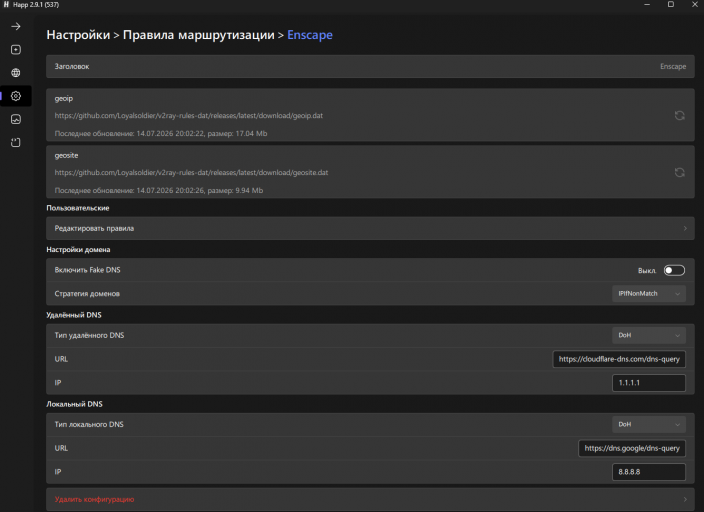Click the Enscape breadcrumb title
The height and width of the screenshot is (512, 704).
point(310,35)
